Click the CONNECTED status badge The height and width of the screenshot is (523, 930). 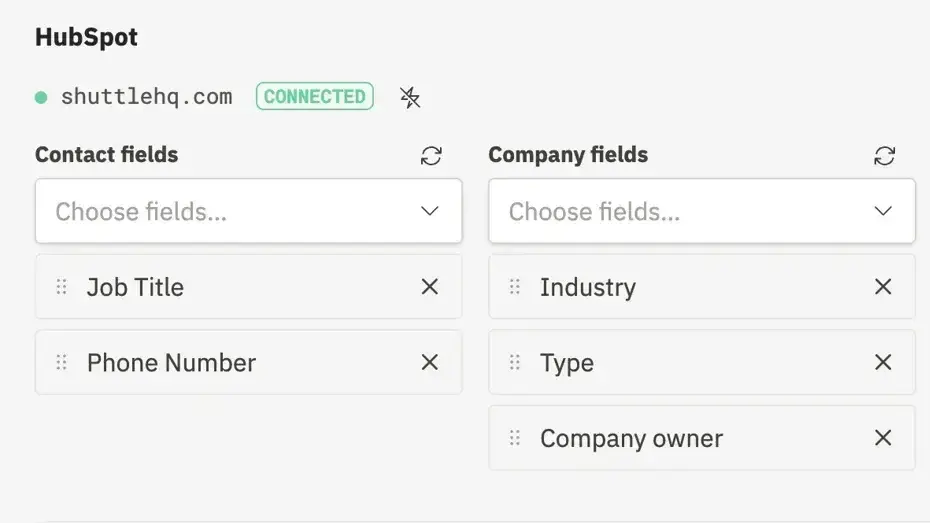314,97
